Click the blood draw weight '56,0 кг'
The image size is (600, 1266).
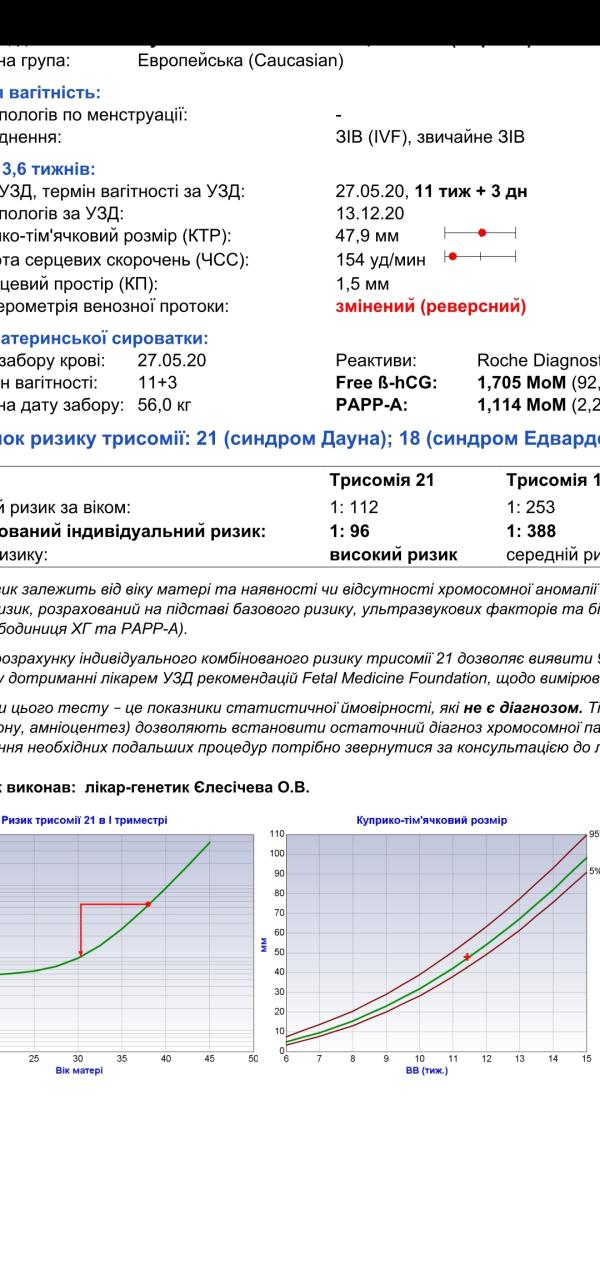[164, 405]
